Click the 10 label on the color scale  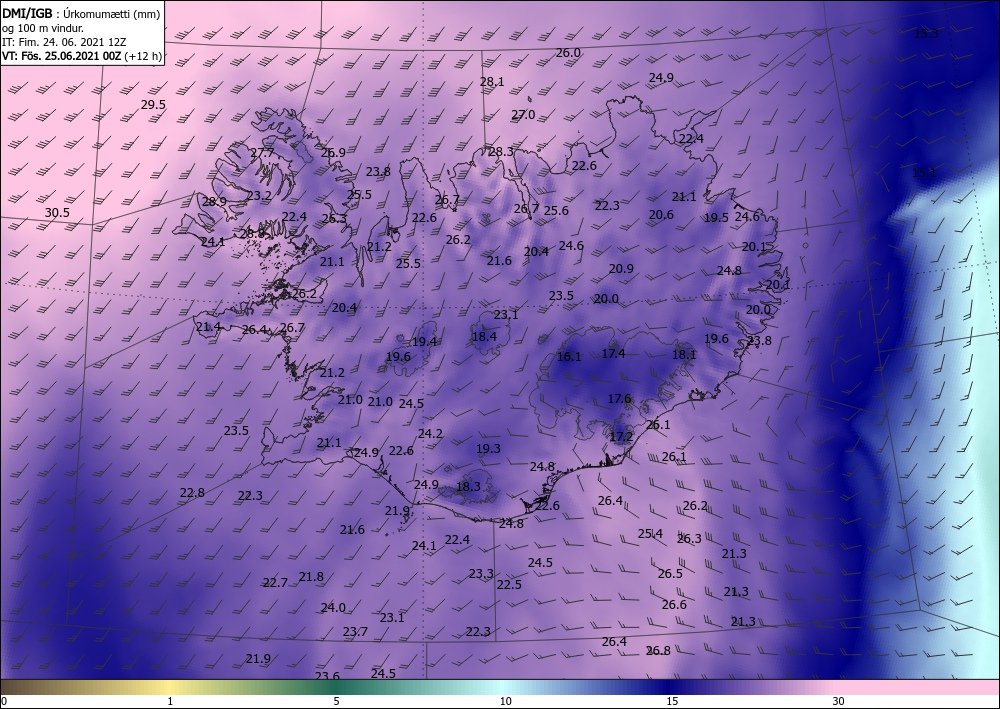pos(505,702)
